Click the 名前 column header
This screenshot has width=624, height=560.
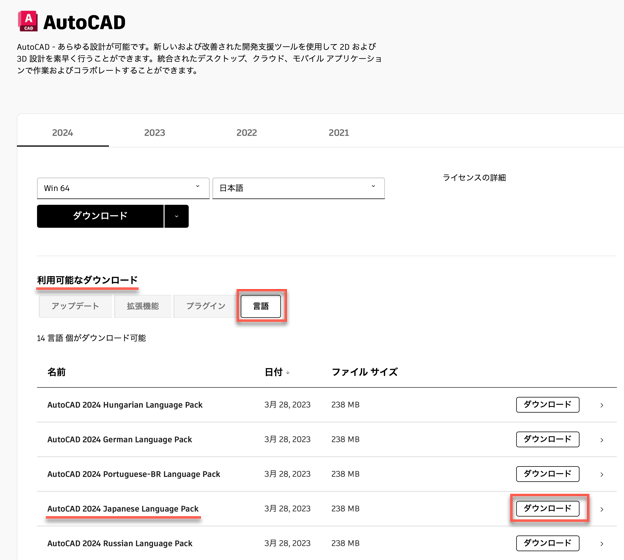pos(57,372)
